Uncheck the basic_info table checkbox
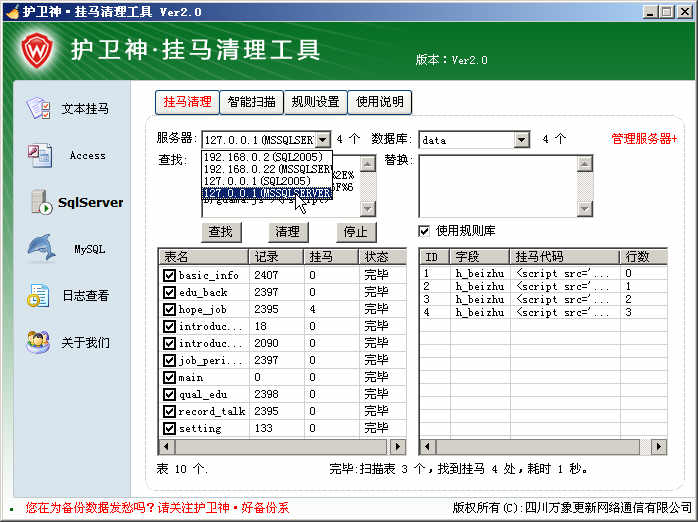Image resolution: width=698 pixels, height=522 pixels. [169, 275]
